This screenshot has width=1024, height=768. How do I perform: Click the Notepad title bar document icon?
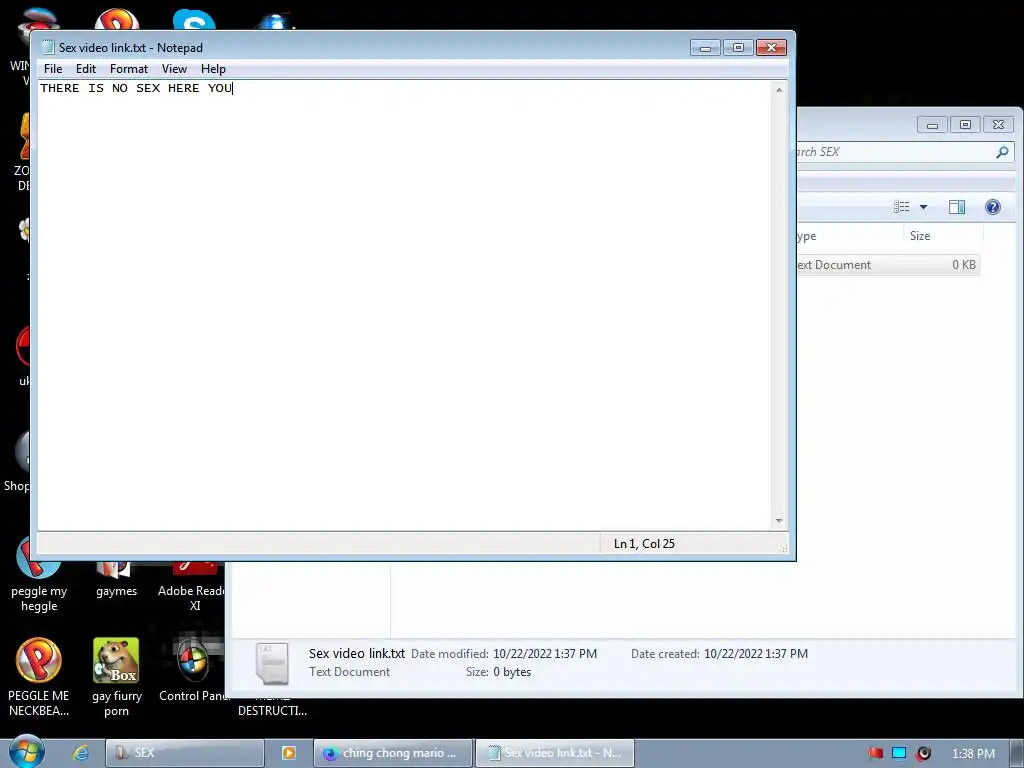point(47,48)
